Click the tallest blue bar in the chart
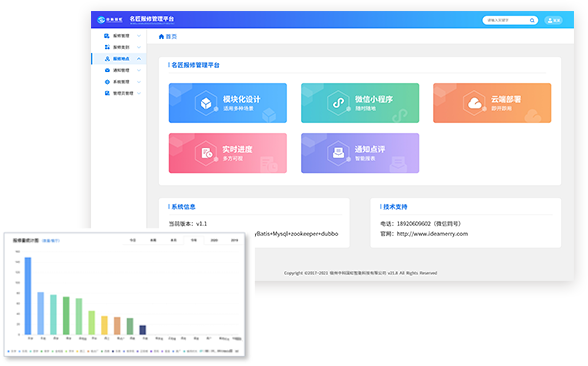Image resolution: width=588 pixels, height=366 pixels. (28, 296)
